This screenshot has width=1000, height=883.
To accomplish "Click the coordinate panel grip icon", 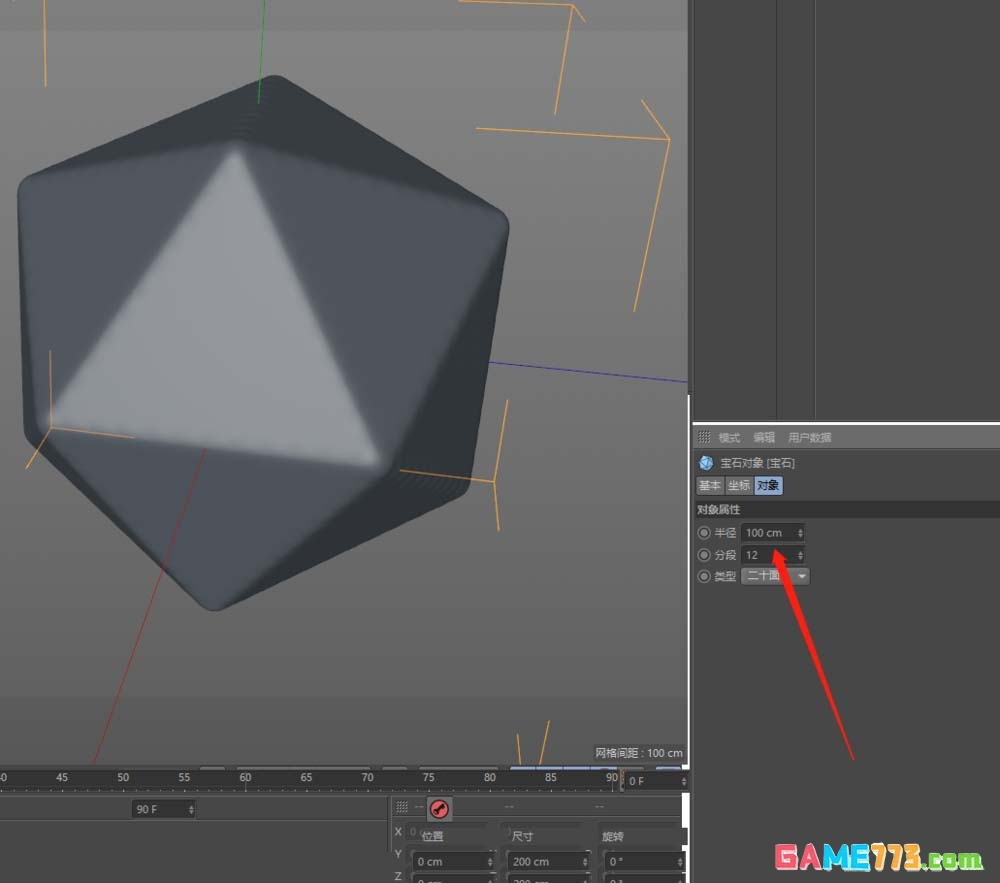I will pos(402,807).
